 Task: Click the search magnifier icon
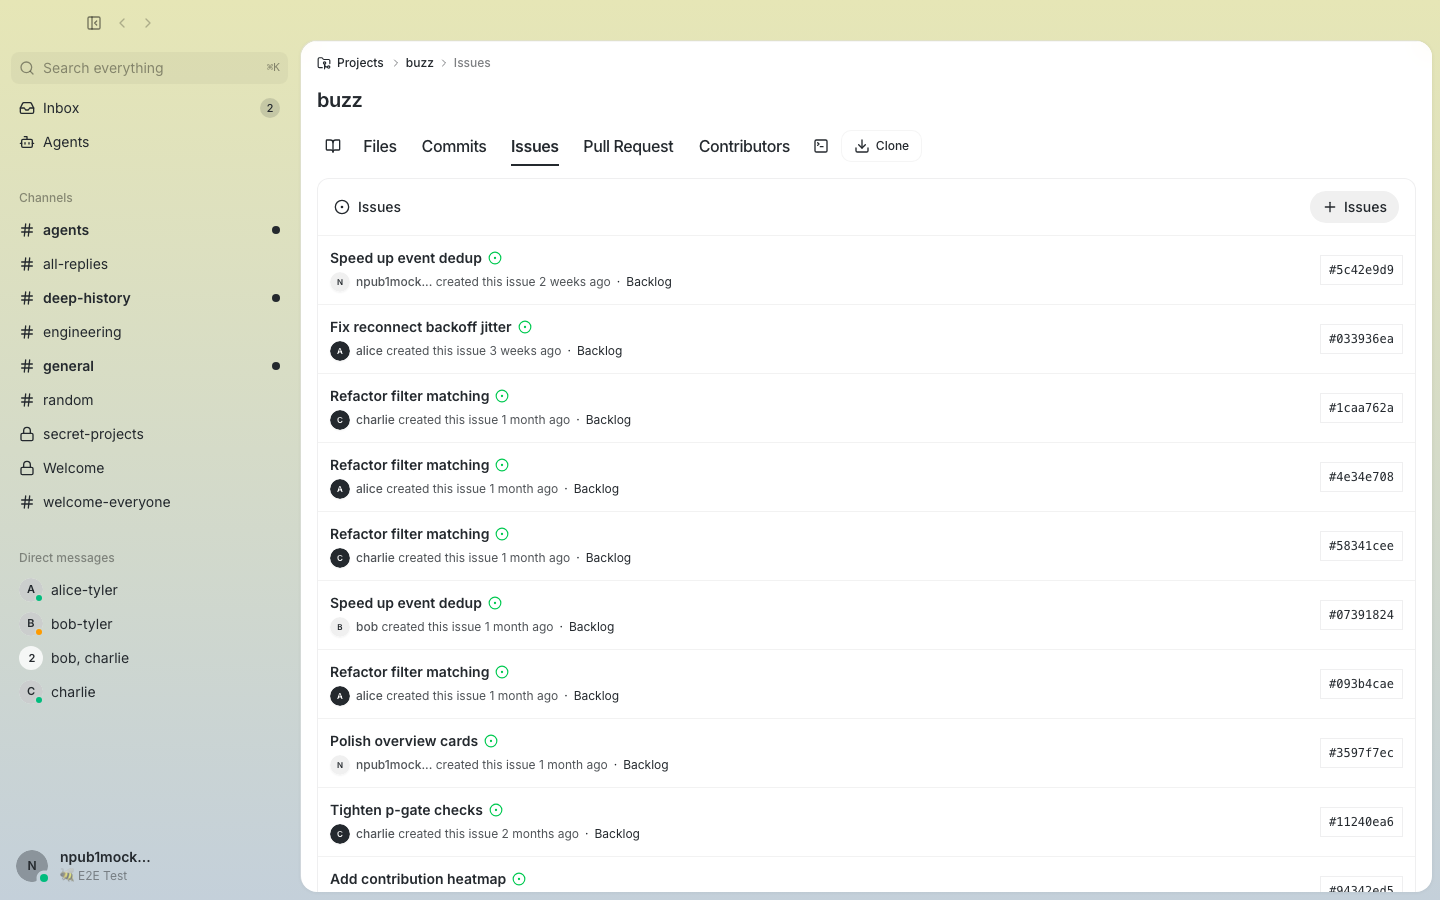pos(27,68)
